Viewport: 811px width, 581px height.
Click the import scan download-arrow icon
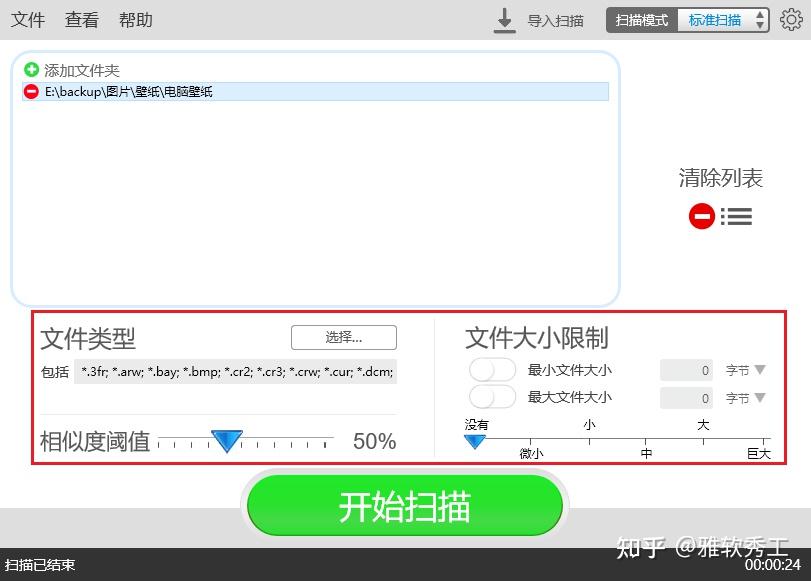tap(504, 21)
